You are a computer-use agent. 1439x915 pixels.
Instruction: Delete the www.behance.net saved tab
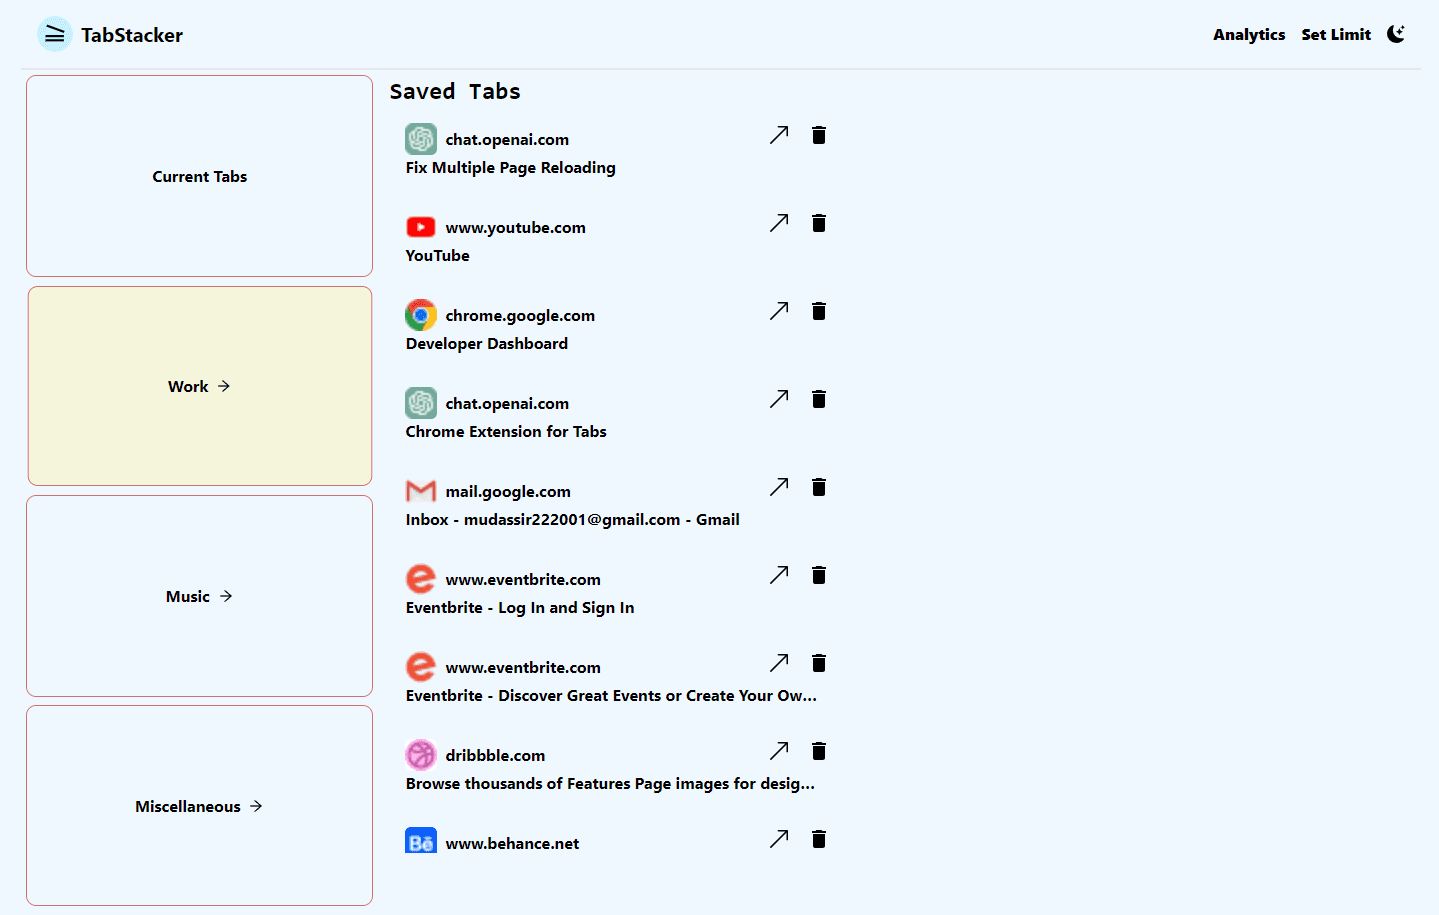819,839
